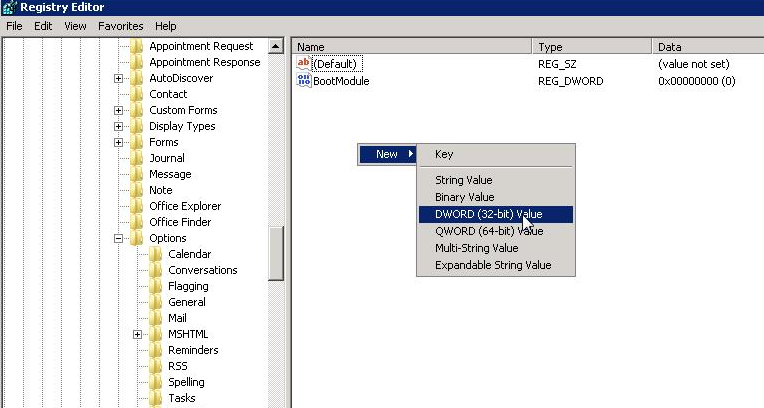Open the Favorites menu
Image resolution: width=764 pixels, height=408 pixels.
pos(120,26)
